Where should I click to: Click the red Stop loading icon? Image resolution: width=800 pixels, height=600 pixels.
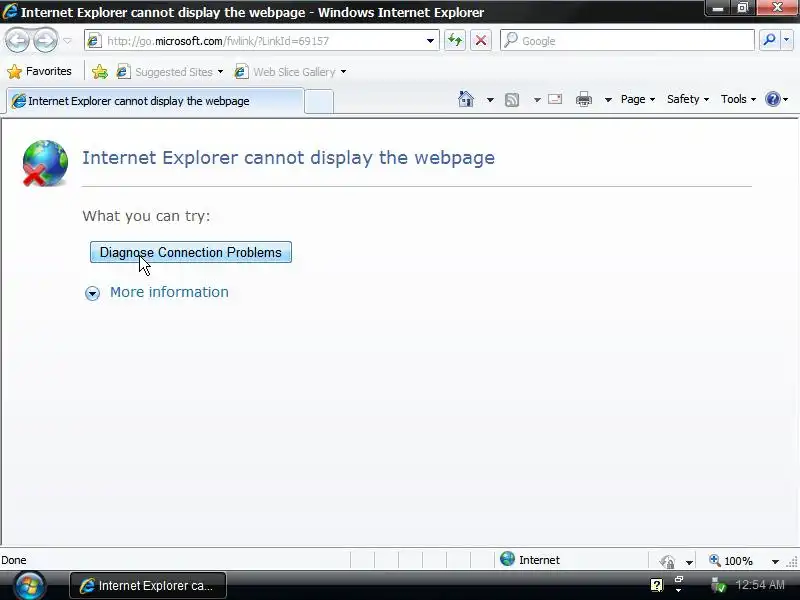(x=481, y=40)
